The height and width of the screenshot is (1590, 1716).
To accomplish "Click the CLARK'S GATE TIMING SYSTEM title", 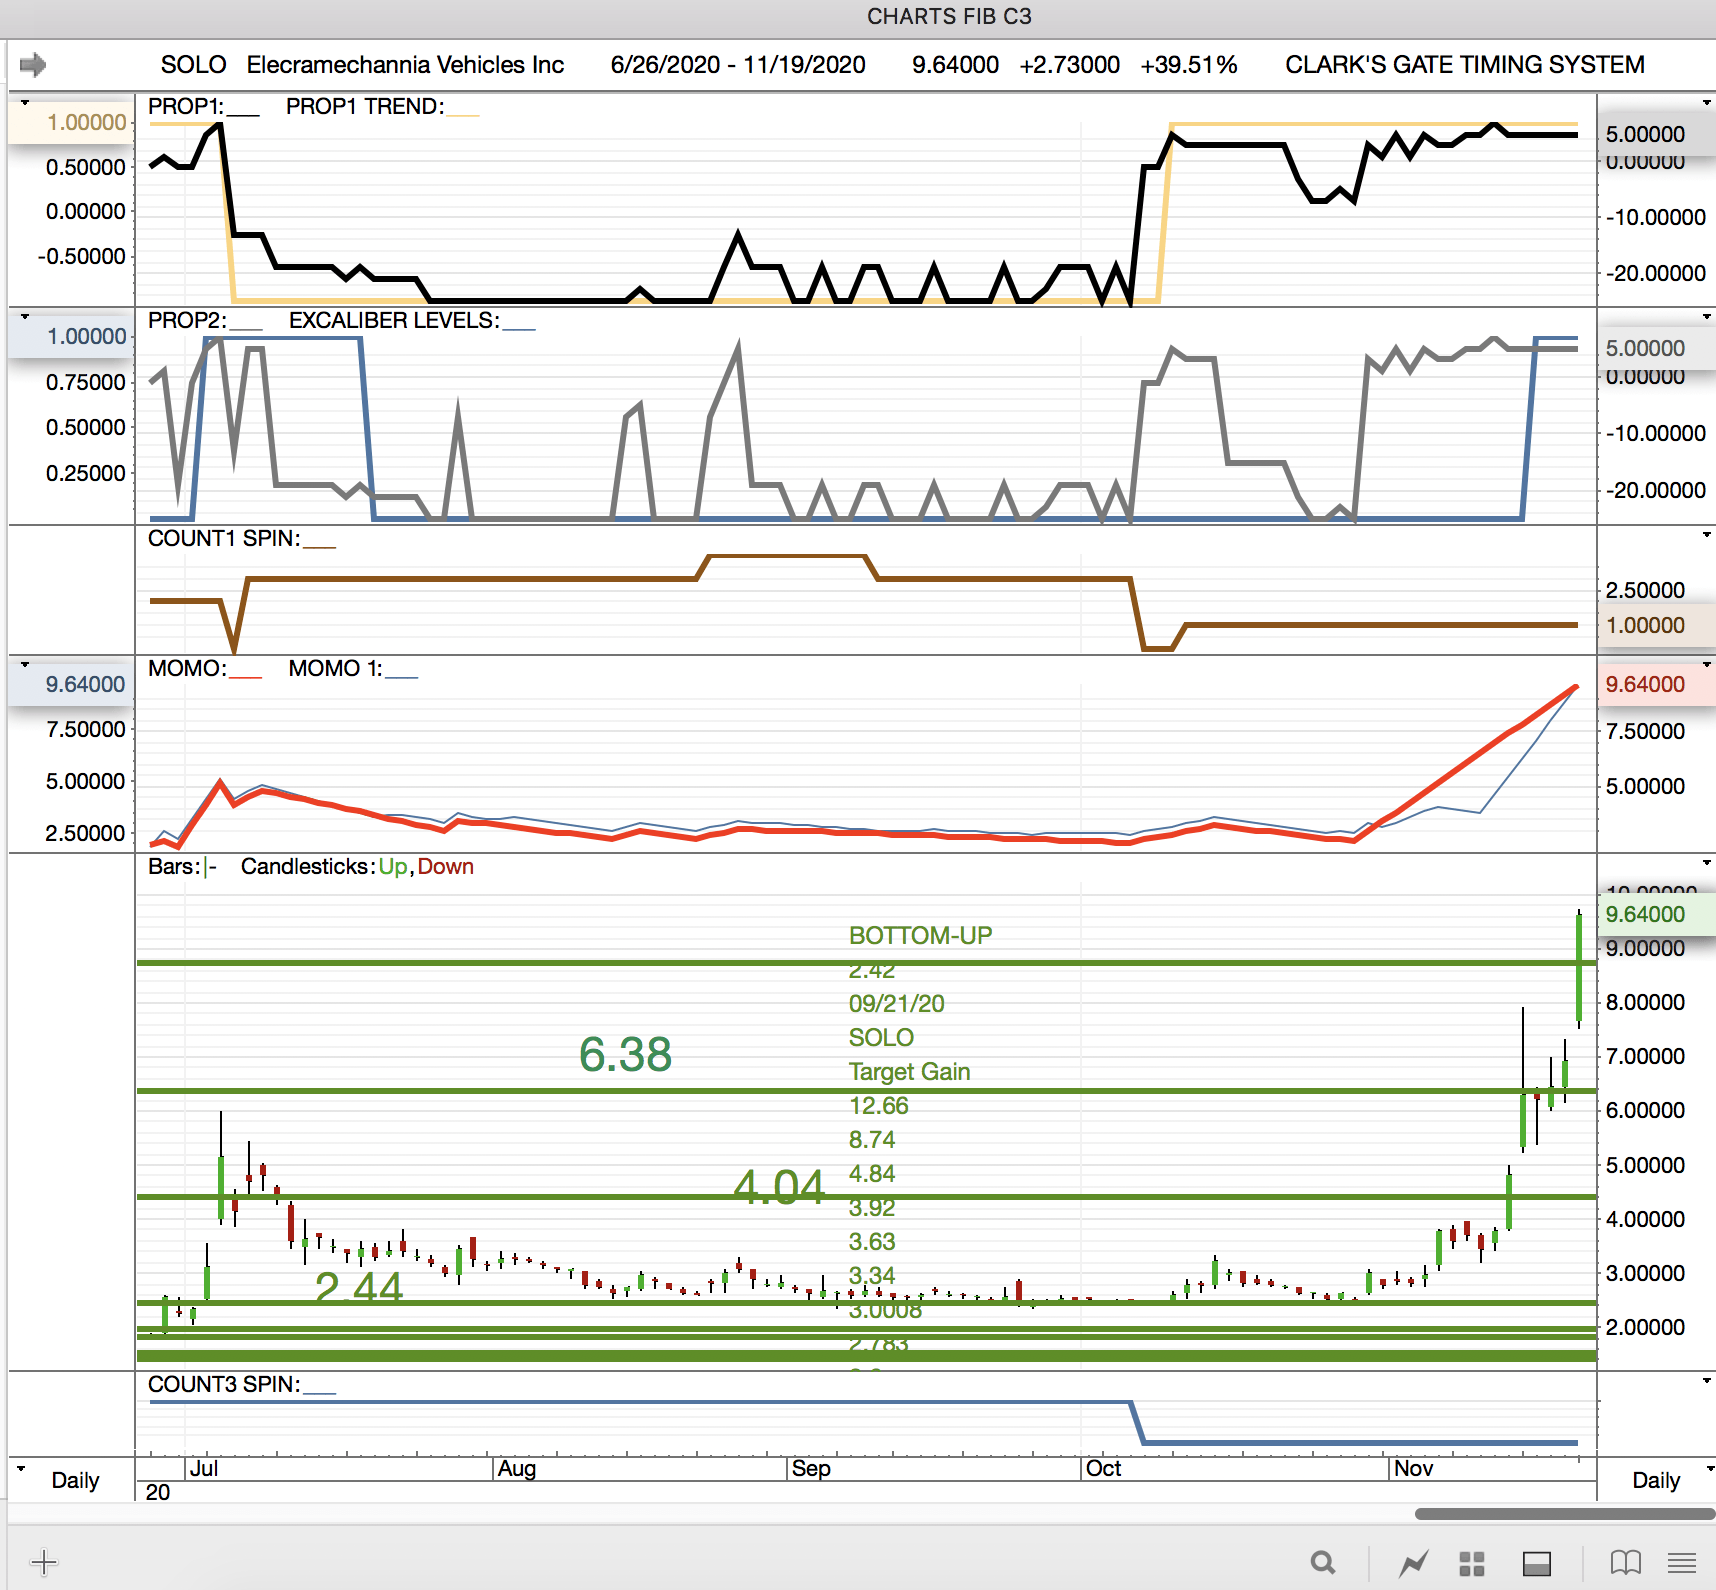I will [1464, 65].
